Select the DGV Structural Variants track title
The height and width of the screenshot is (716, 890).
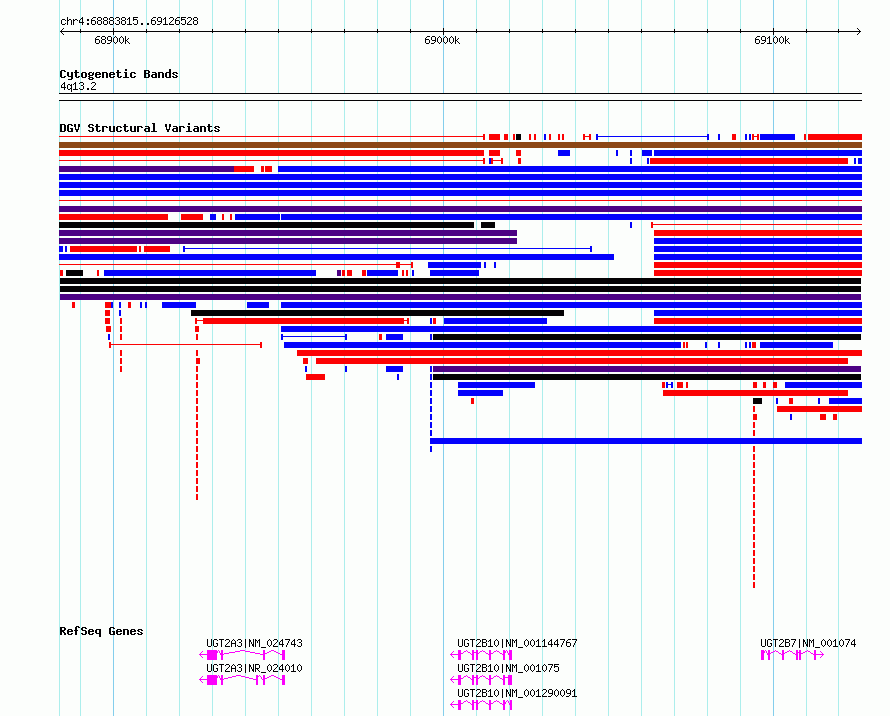(x=140, y=128)
